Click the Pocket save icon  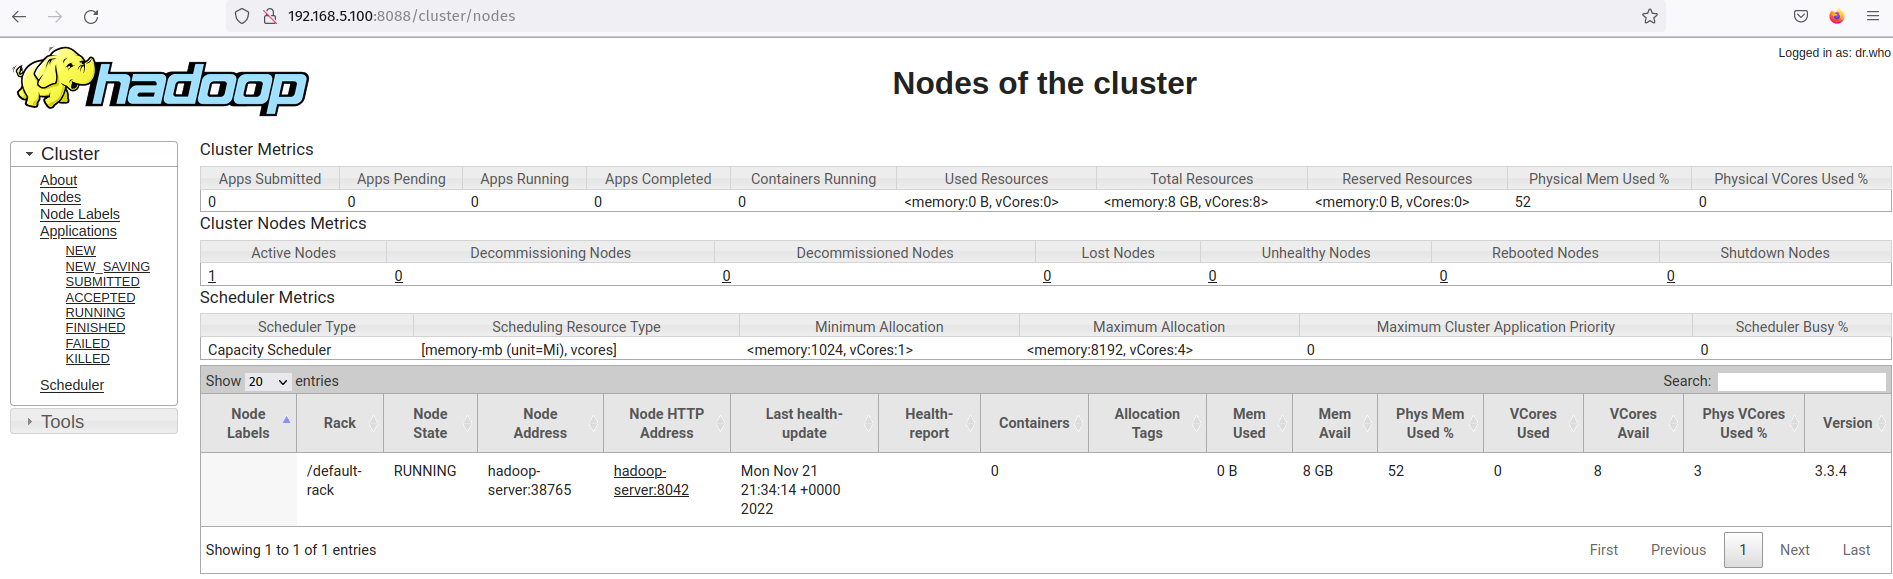click(x=1801, y=16)
